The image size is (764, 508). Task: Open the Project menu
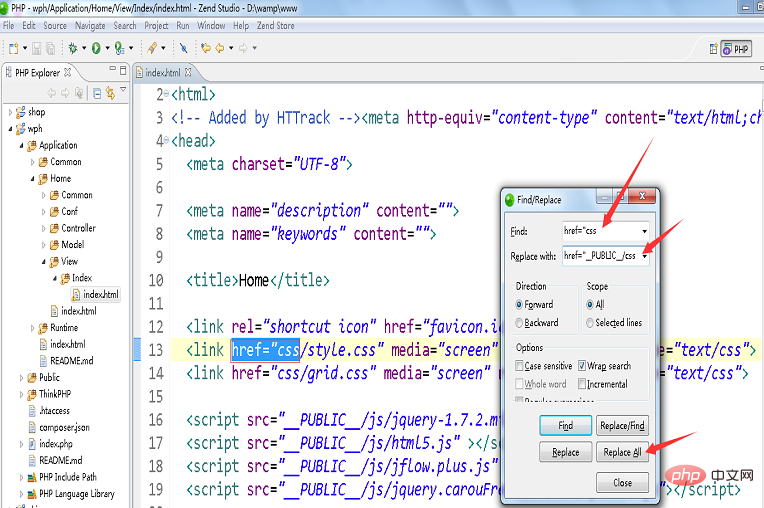156,26
